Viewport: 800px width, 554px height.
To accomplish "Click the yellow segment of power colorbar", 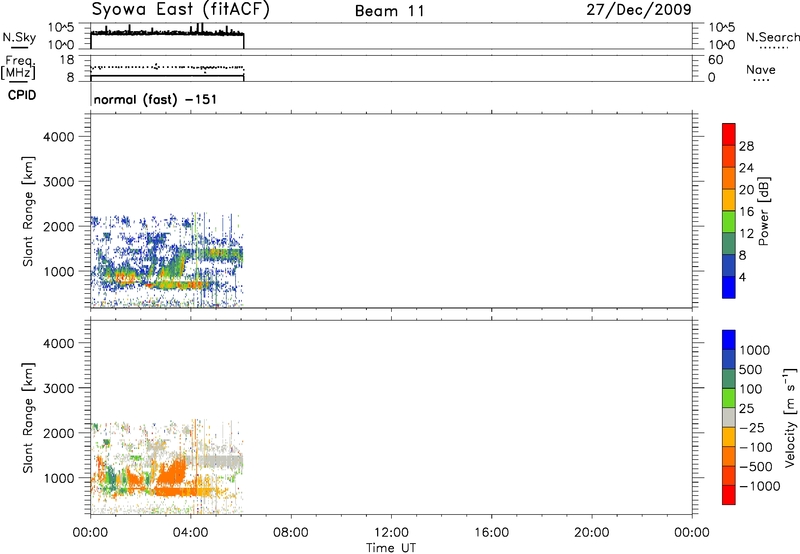I will coord(729,199).
